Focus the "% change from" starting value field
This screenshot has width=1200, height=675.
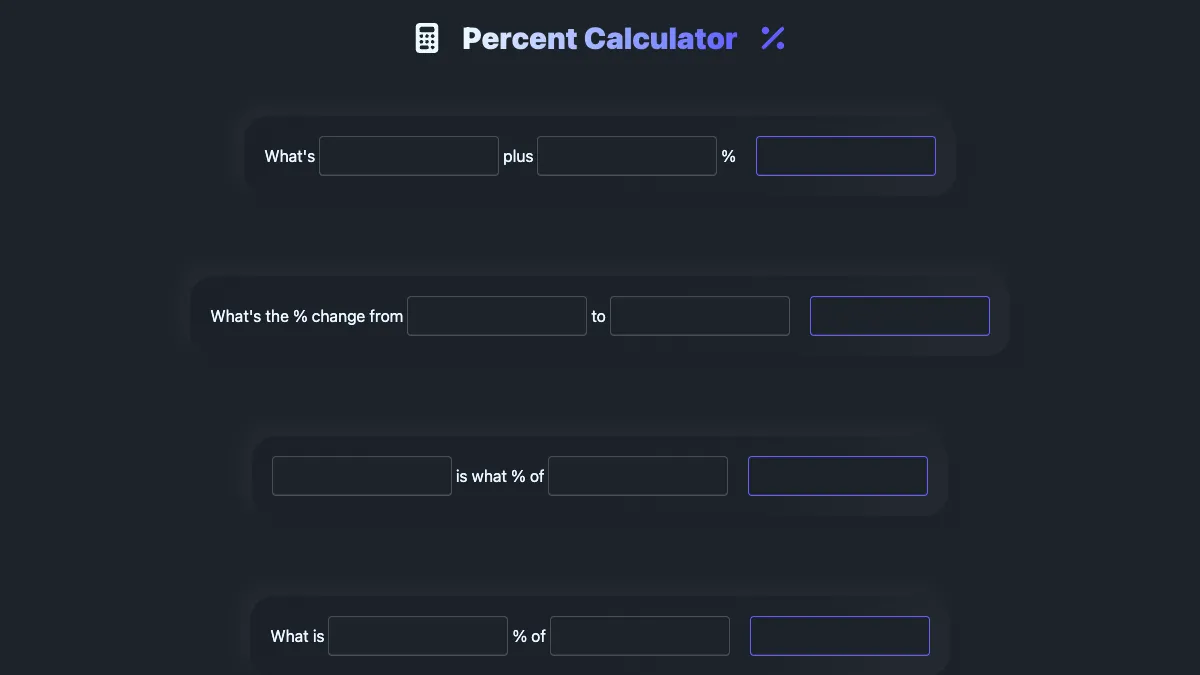pyautogui.click(x=496, y=316)
